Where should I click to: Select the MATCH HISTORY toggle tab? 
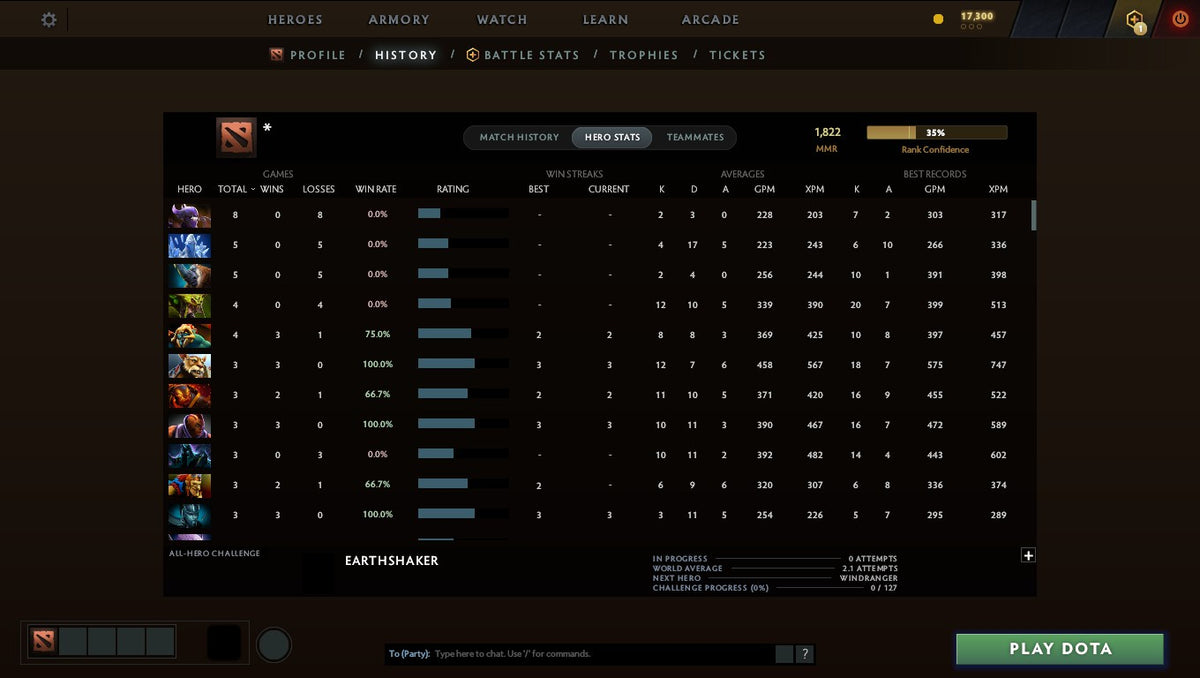click(519, 137)
